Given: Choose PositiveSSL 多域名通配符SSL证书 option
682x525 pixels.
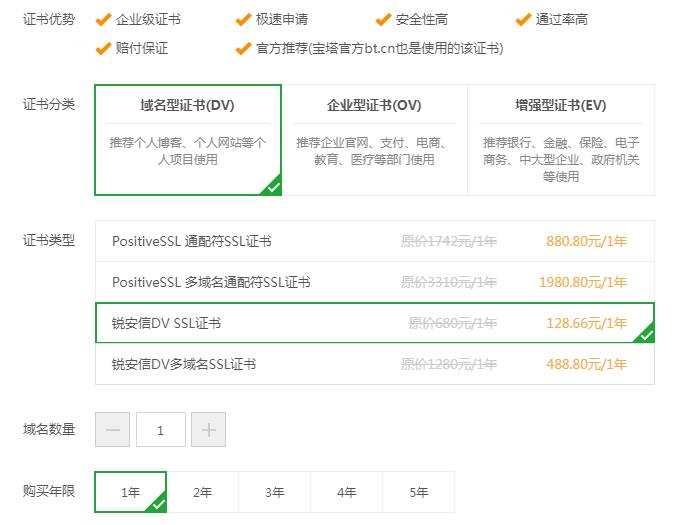Looking at the screenshot, I should (375, 282).
